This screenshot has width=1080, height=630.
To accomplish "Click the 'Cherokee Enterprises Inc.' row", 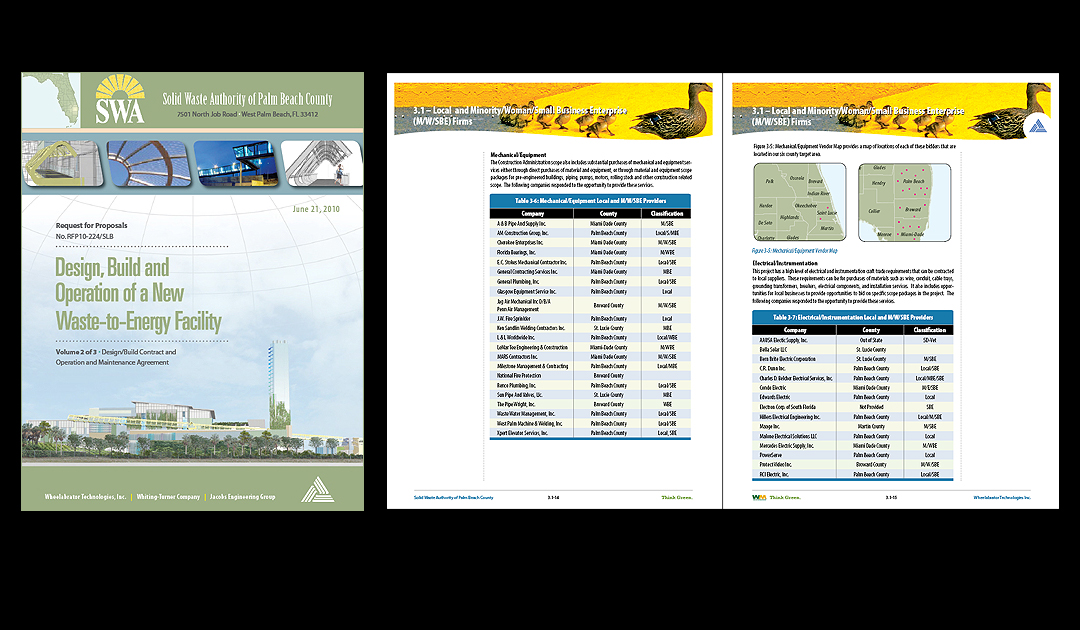I will point(590,243).
